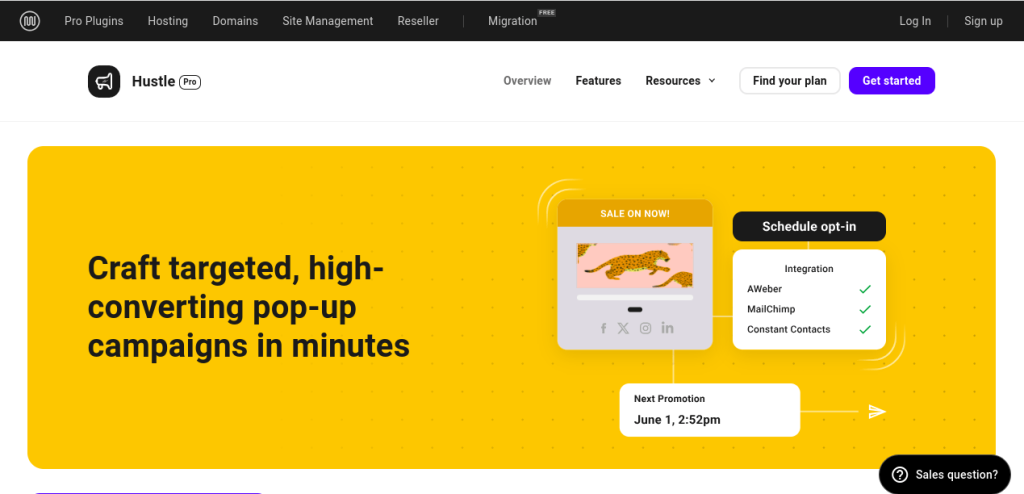Click the Hustle megaphone logo icon
The image size is (1024, 494).
[104, 81]
